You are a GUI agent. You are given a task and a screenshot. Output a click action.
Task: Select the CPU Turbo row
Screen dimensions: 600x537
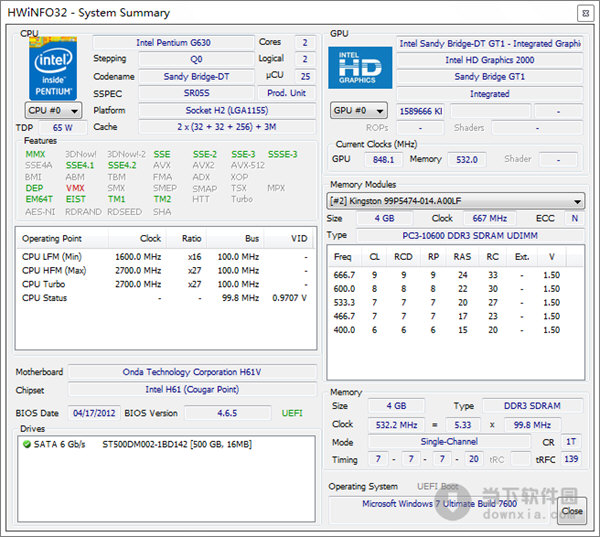165,284
